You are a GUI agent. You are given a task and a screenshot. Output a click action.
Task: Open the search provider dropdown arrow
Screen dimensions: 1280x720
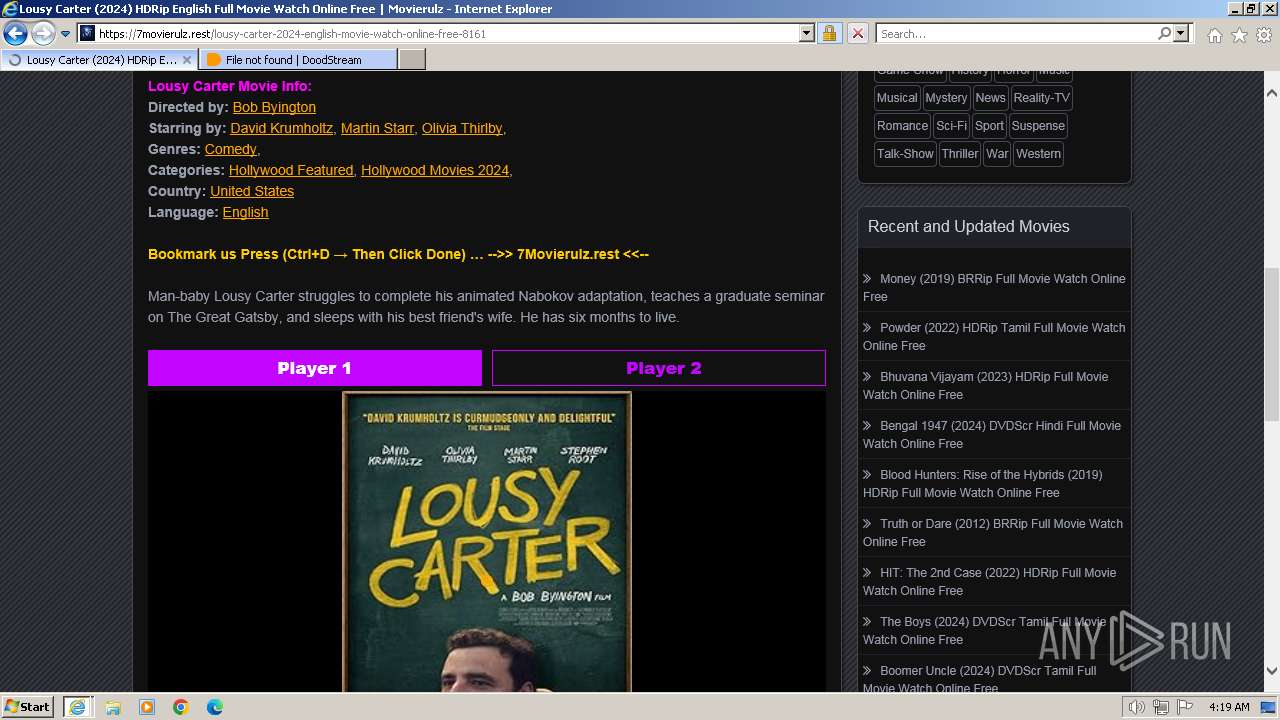(x=1181, y=34)
